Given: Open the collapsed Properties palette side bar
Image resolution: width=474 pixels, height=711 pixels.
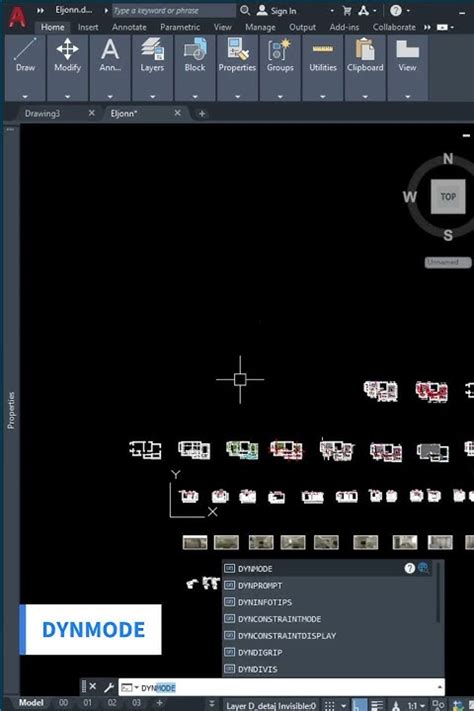Looking at the screenshot, I should [x=11, y=410].
